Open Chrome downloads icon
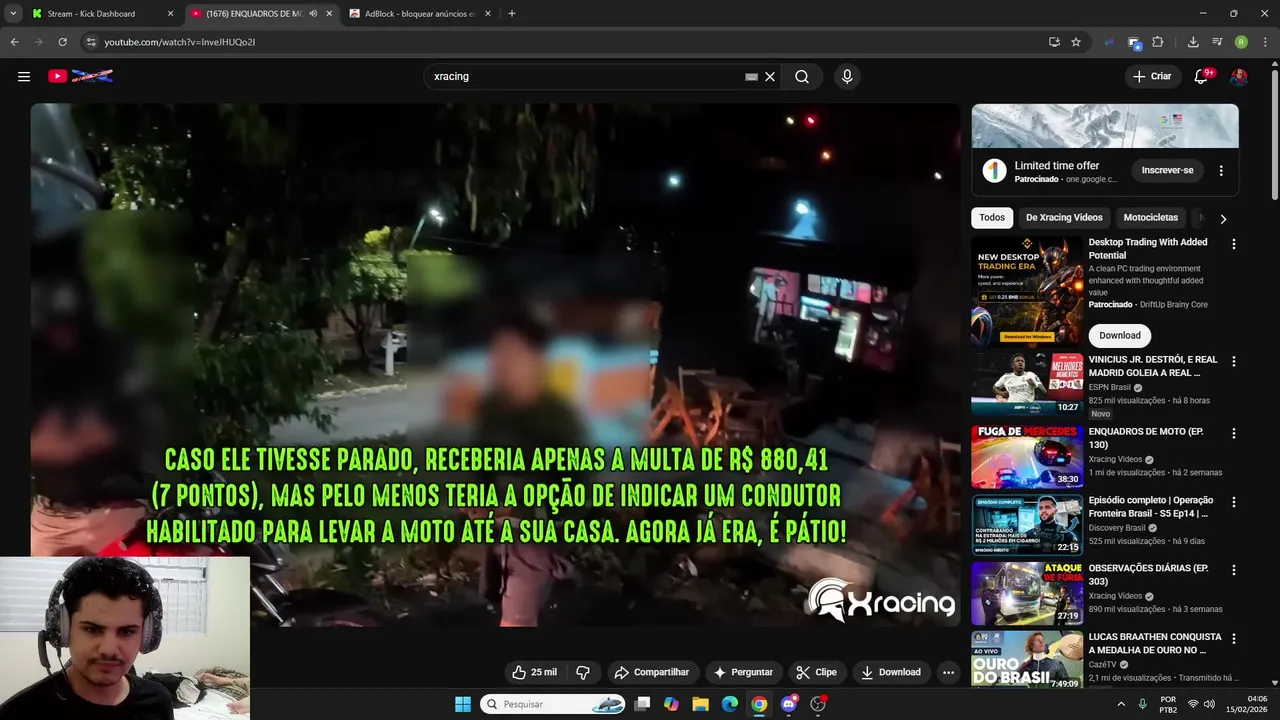The width and height of the screenshot is (1280, 720). click(x=1193, y=42)
